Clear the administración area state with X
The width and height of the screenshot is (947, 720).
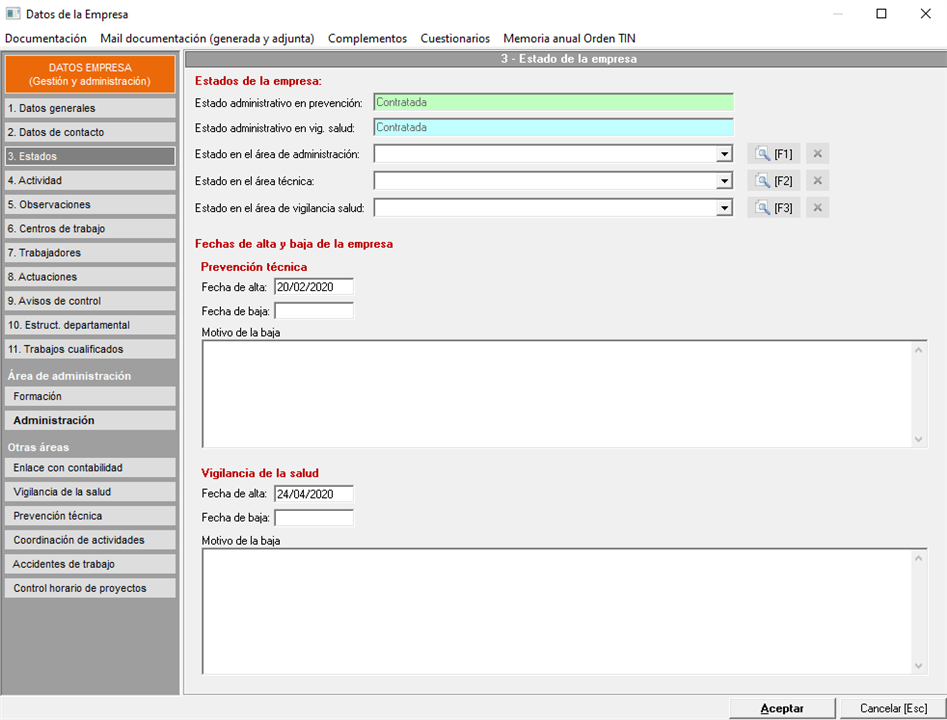(x=817, y=154)
